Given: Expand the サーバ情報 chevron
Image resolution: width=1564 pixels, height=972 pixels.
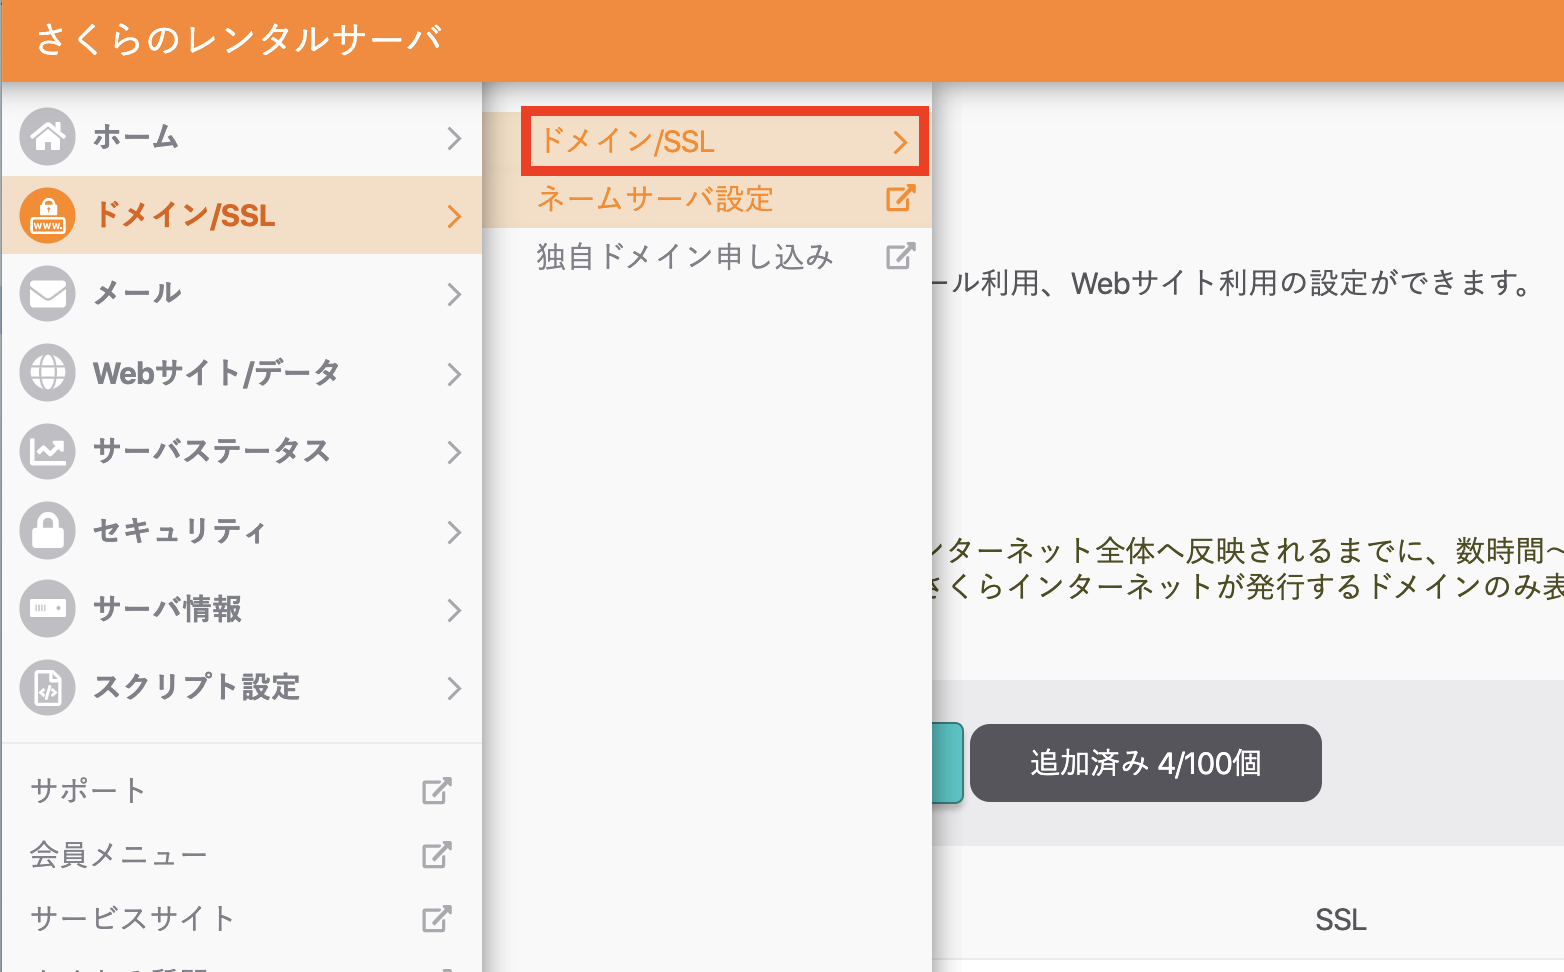Looking at the screenshot, I should (454, 610).
